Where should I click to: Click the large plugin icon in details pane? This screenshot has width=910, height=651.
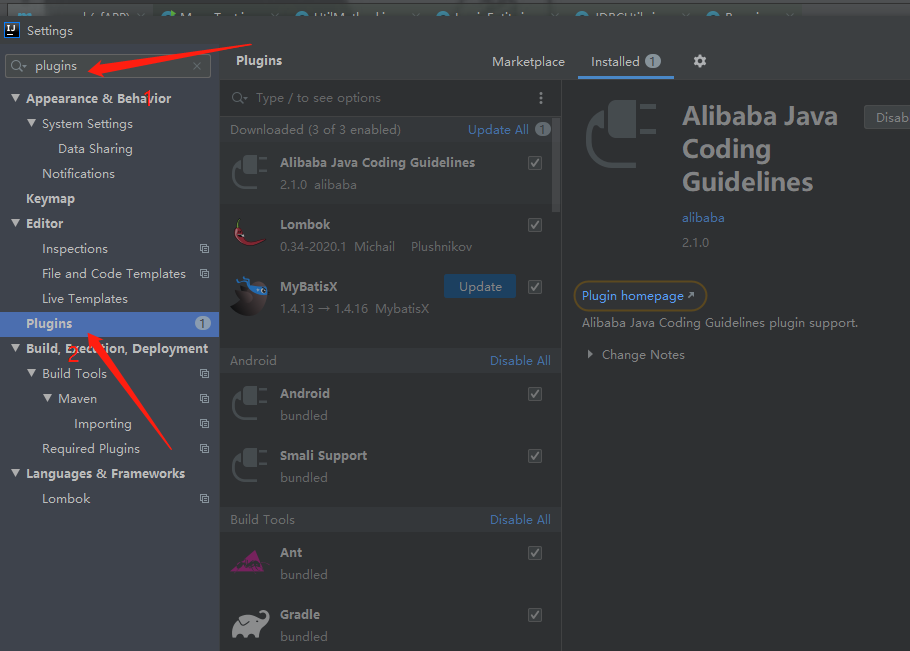(621, 134)
